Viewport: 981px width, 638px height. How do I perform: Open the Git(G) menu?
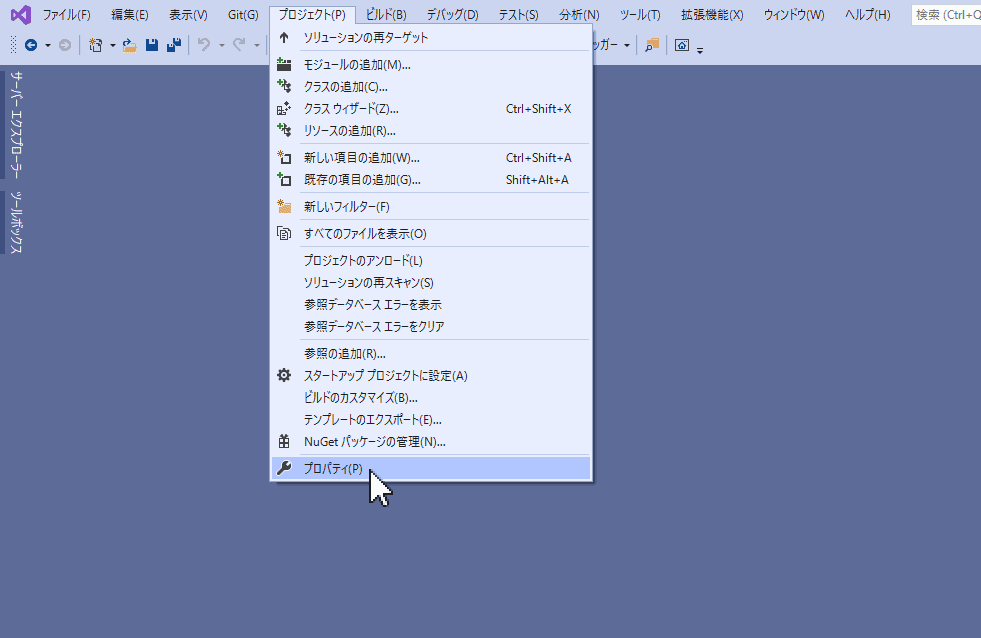(x=243, y=14)
